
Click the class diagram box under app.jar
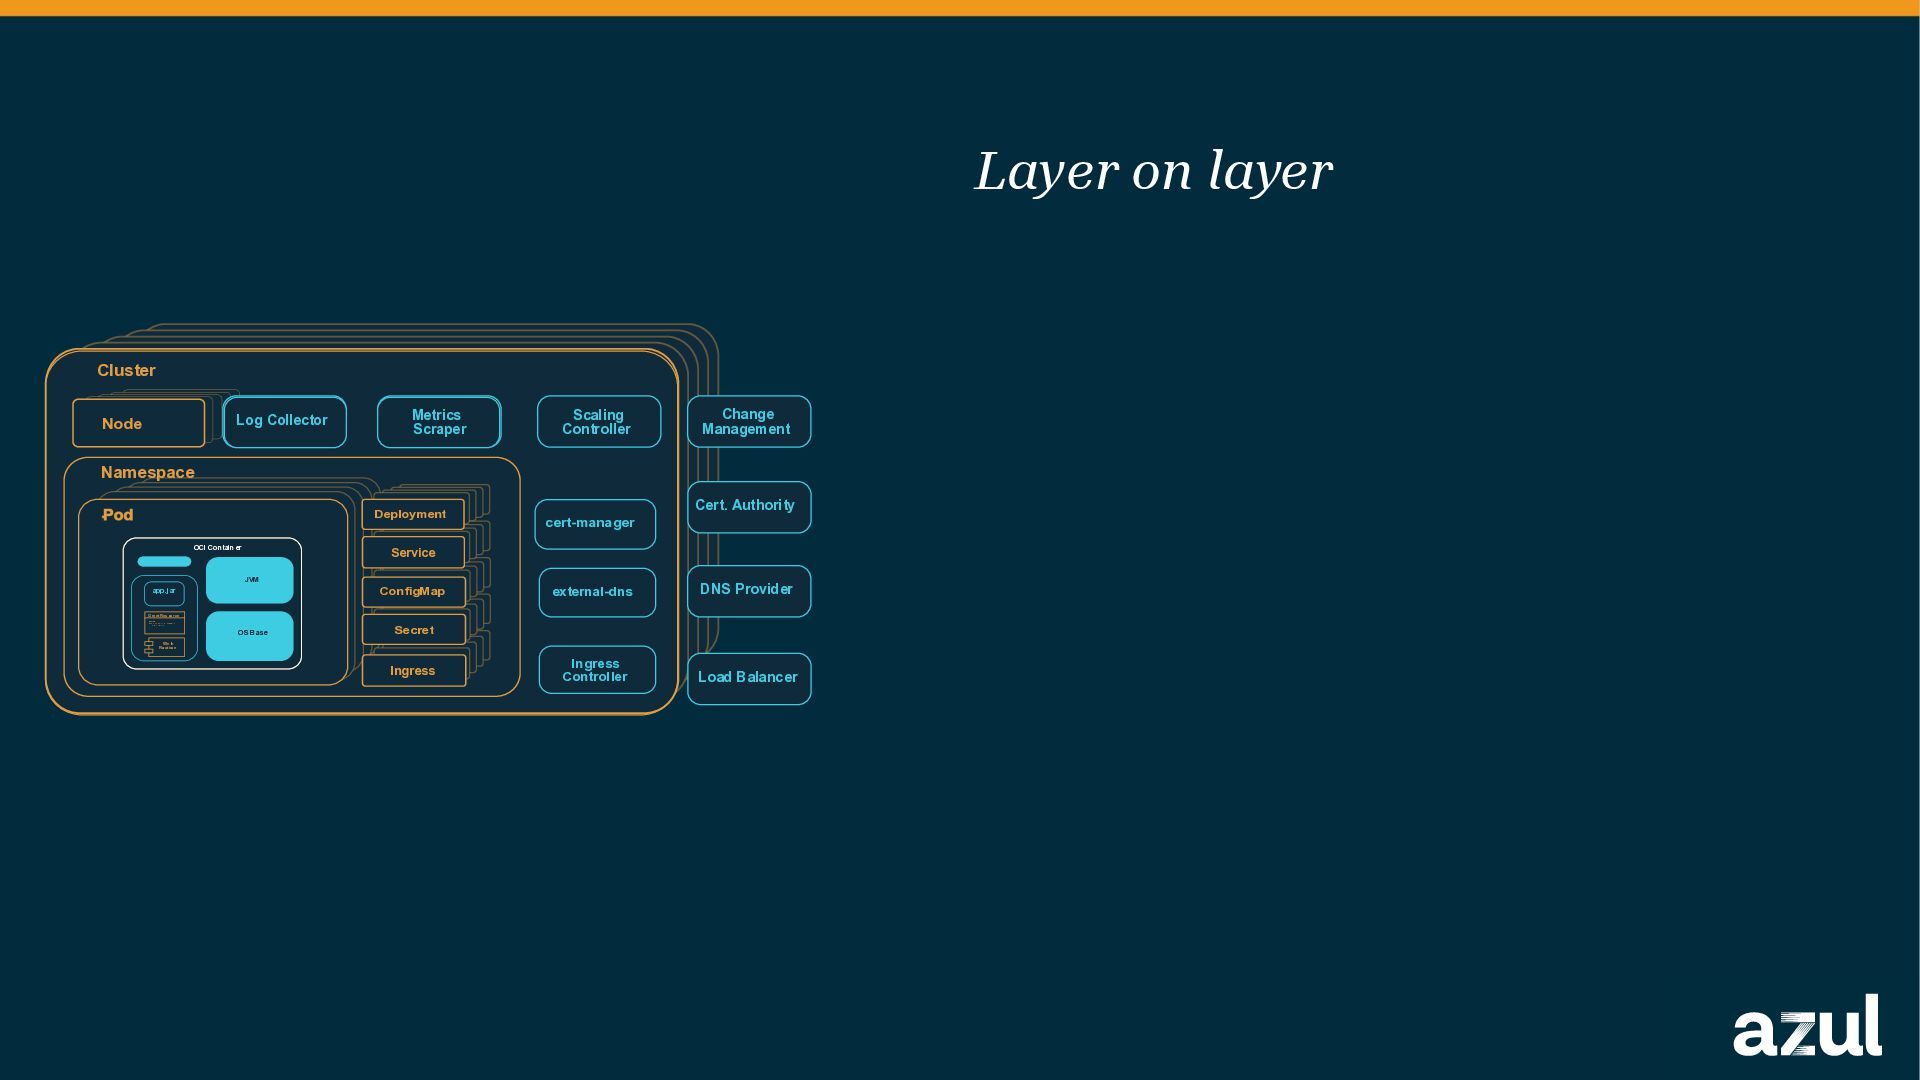[x=164, y=622]
